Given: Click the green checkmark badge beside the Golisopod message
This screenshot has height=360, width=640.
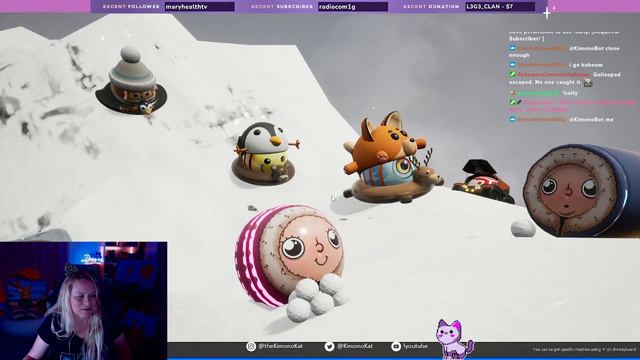Looking at the screenshot, I should pyautogui.click(x=513, y=75).
